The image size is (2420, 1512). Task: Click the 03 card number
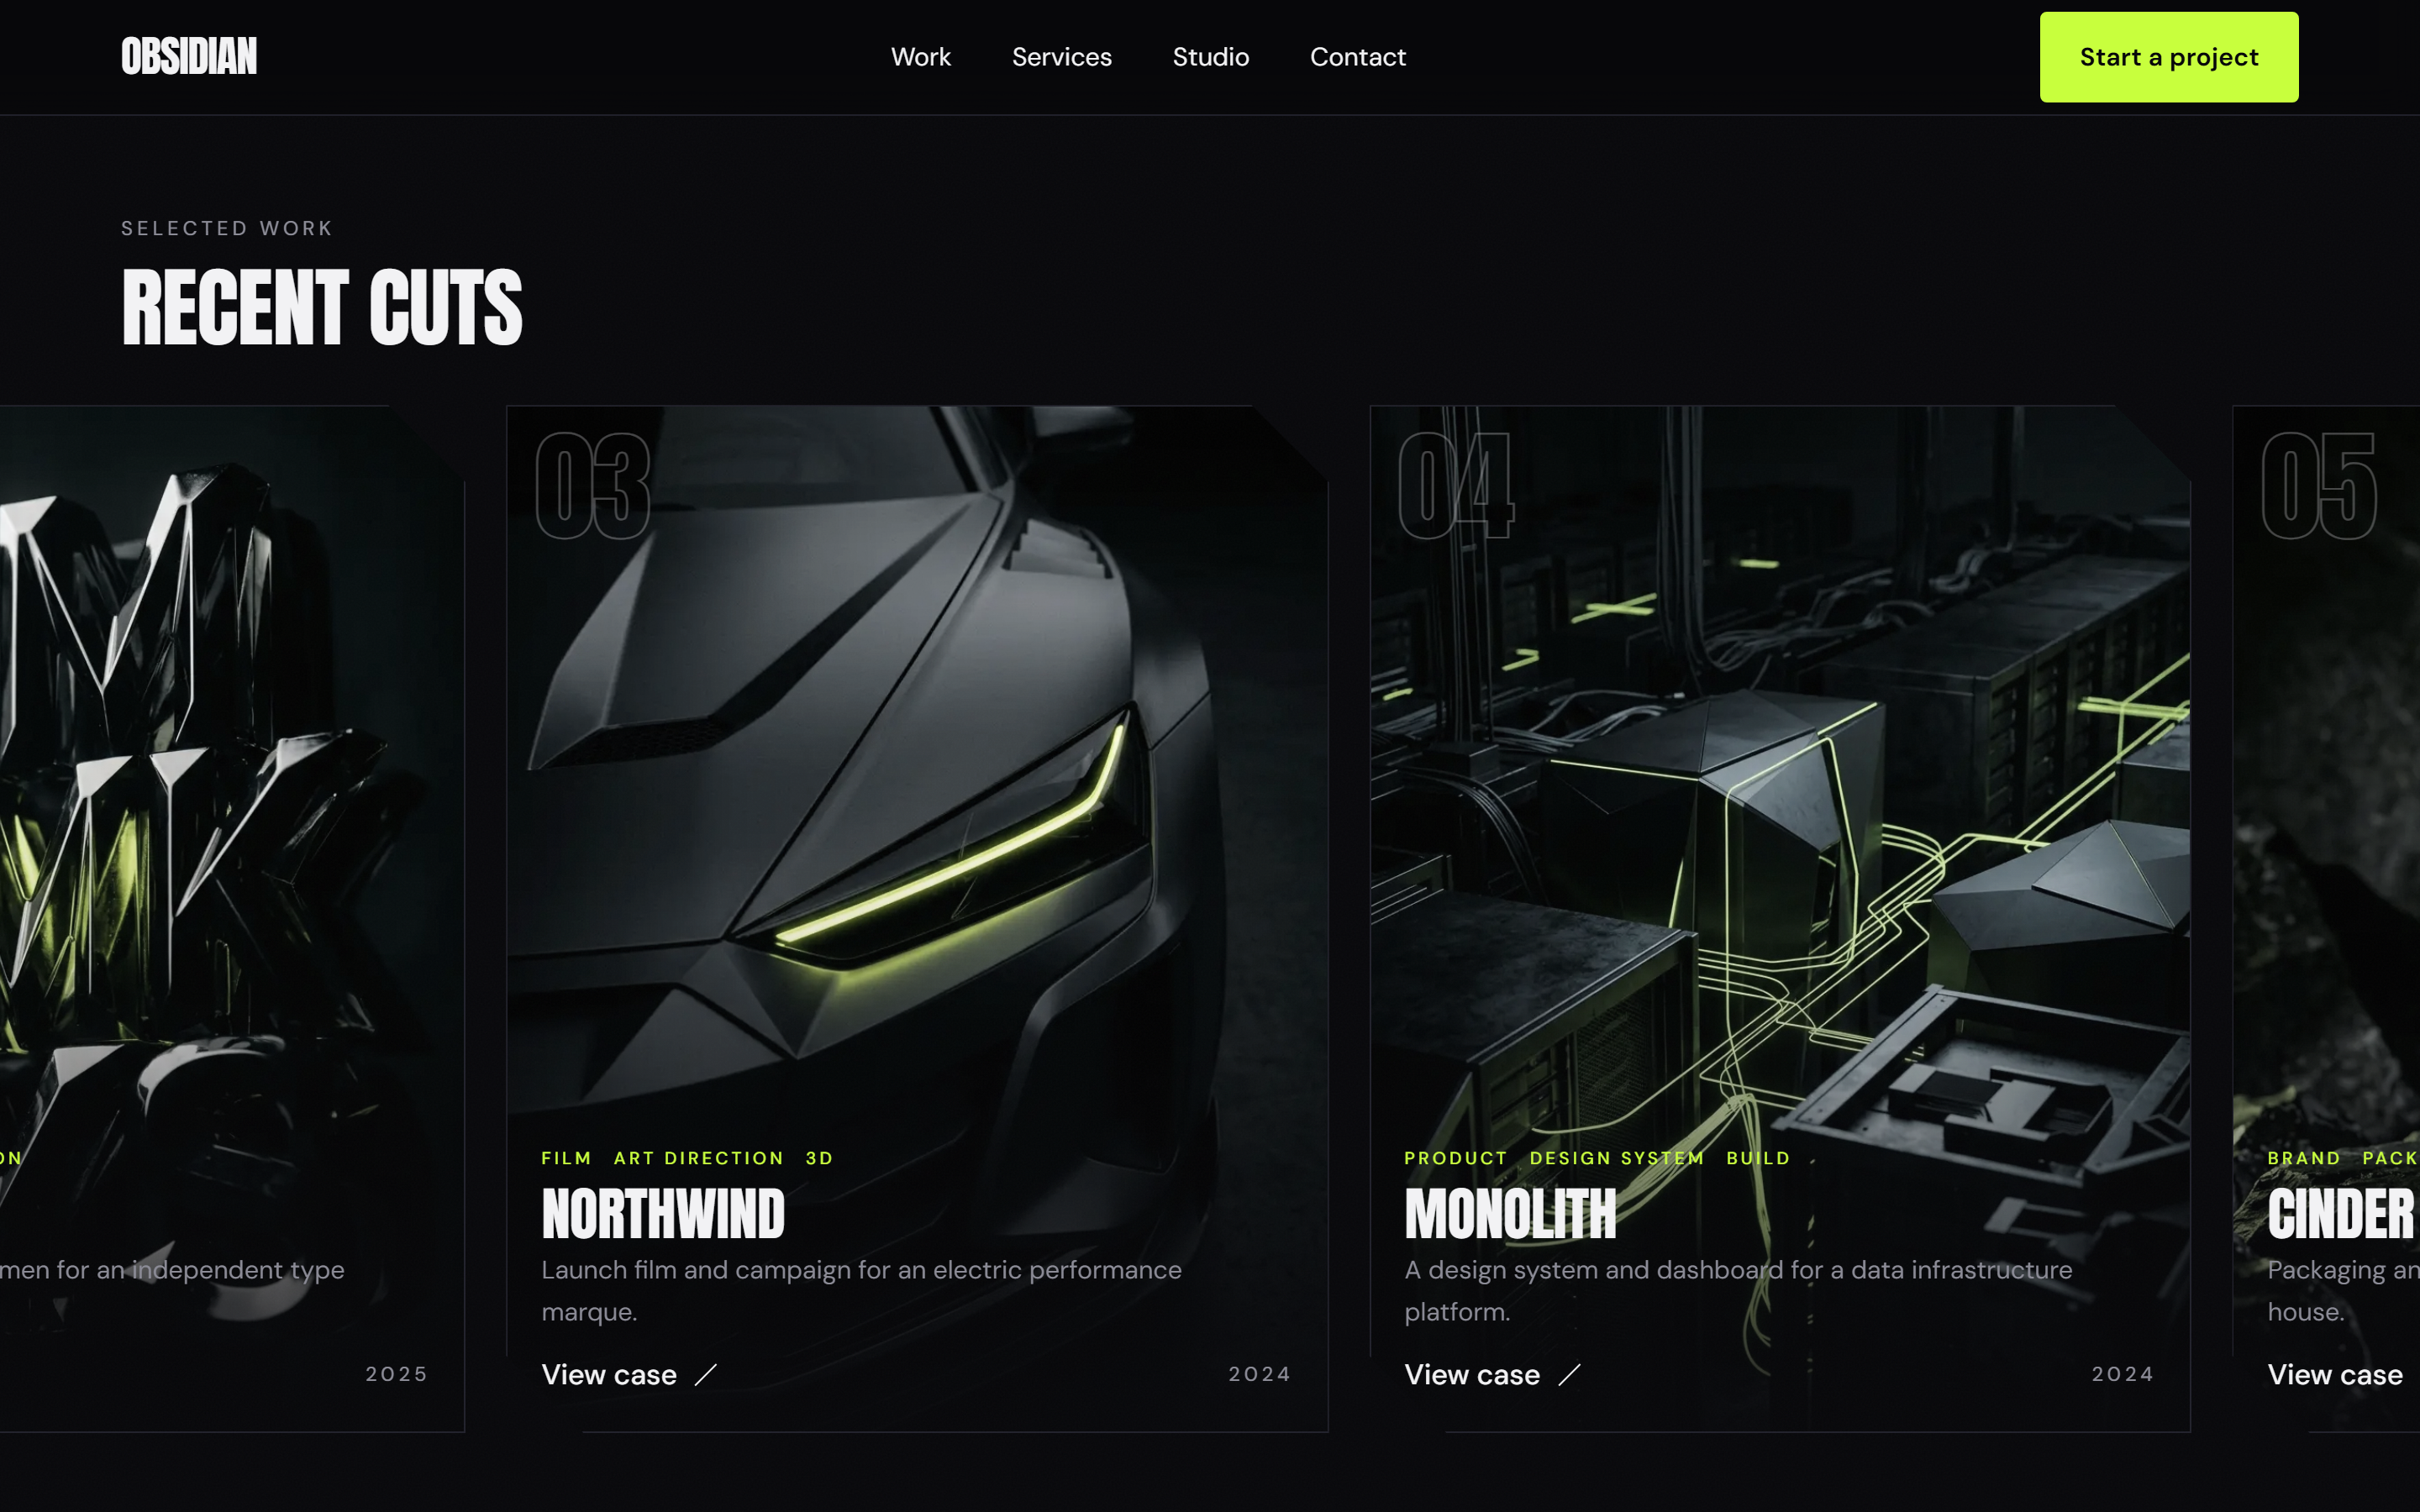(x=593, y=486)
